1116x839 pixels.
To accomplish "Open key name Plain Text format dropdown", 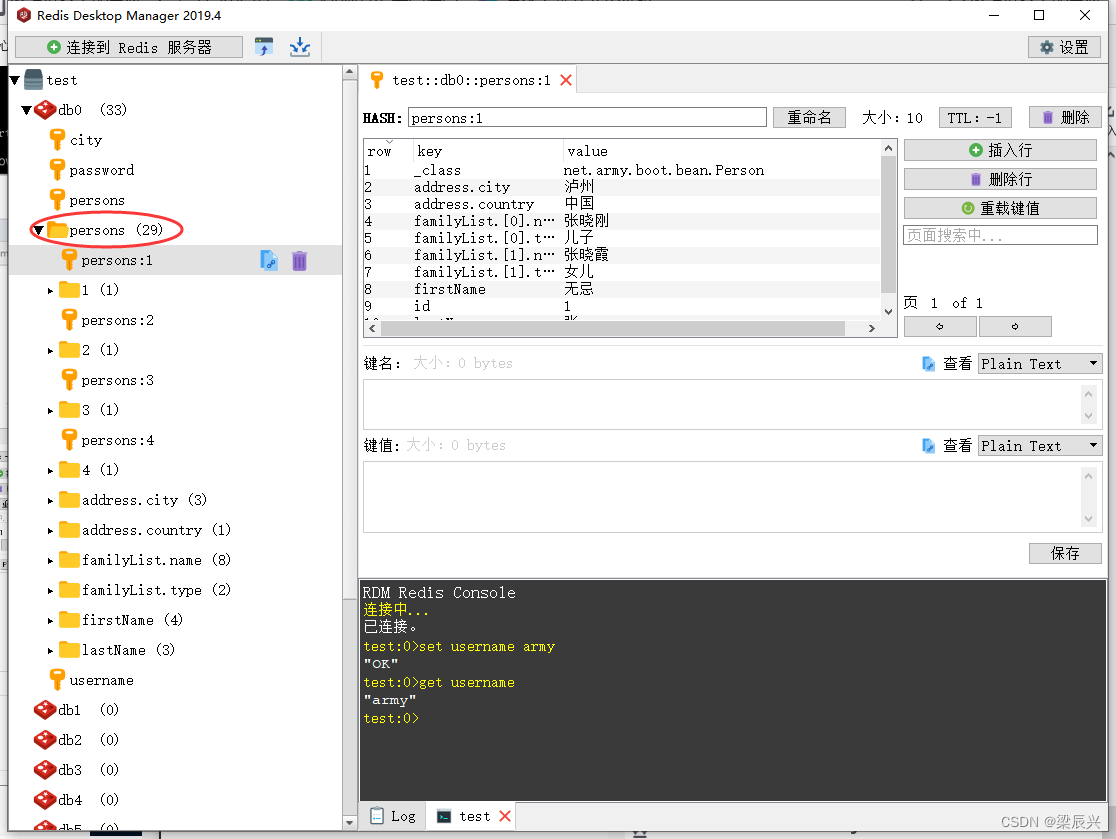I will coord(1040,364).
